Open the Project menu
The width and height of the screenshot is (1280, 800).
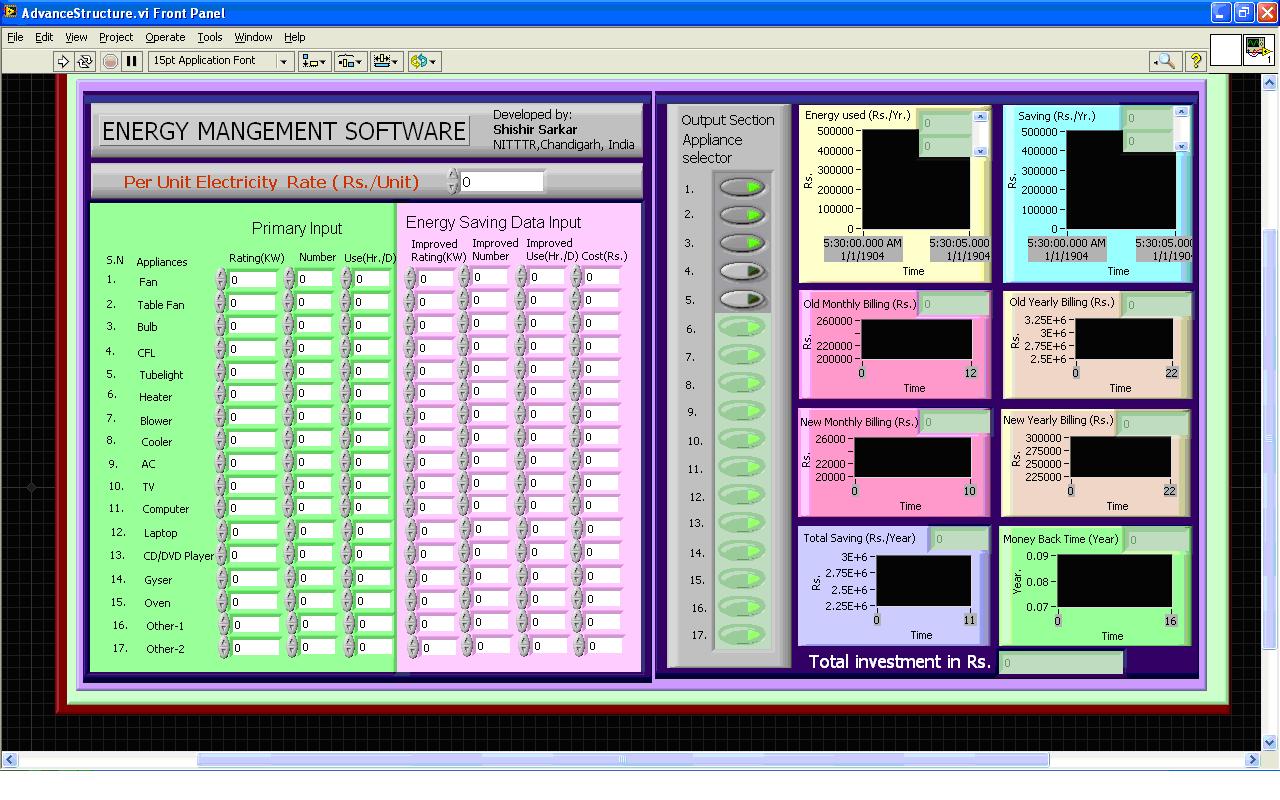pos(116,37)
